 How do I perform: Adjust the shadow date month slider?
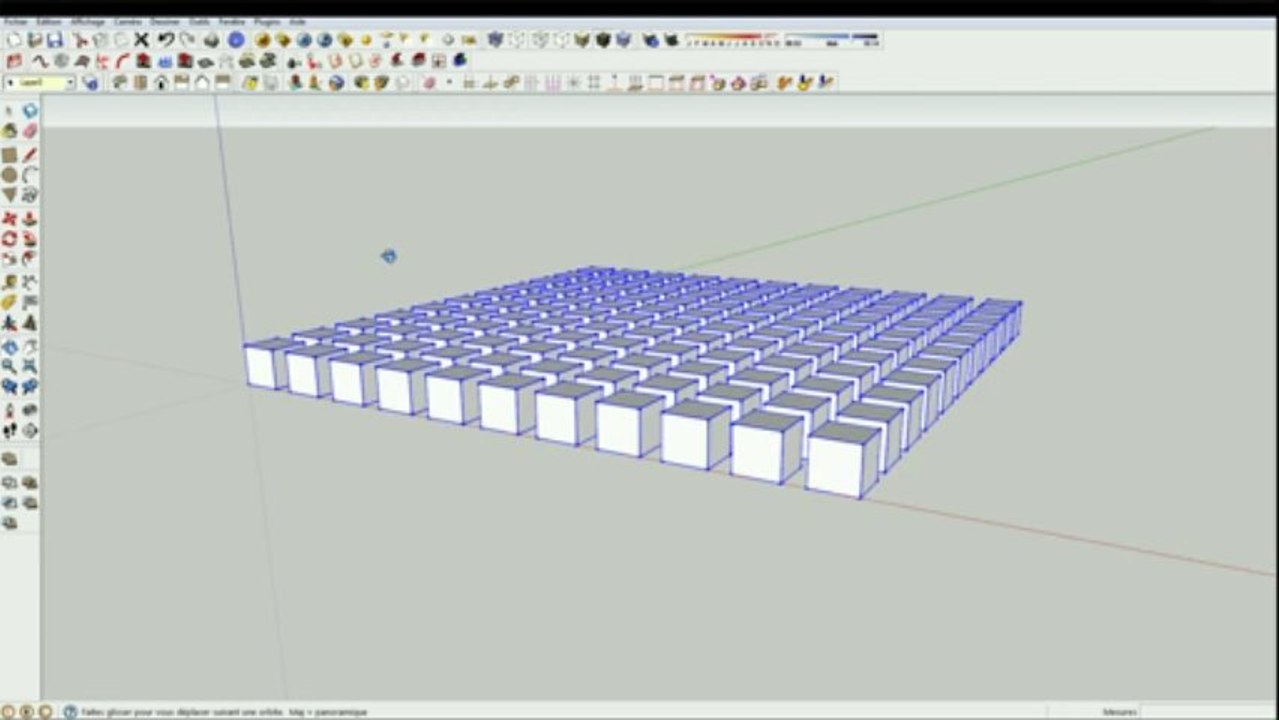click(x=731, y=40)
